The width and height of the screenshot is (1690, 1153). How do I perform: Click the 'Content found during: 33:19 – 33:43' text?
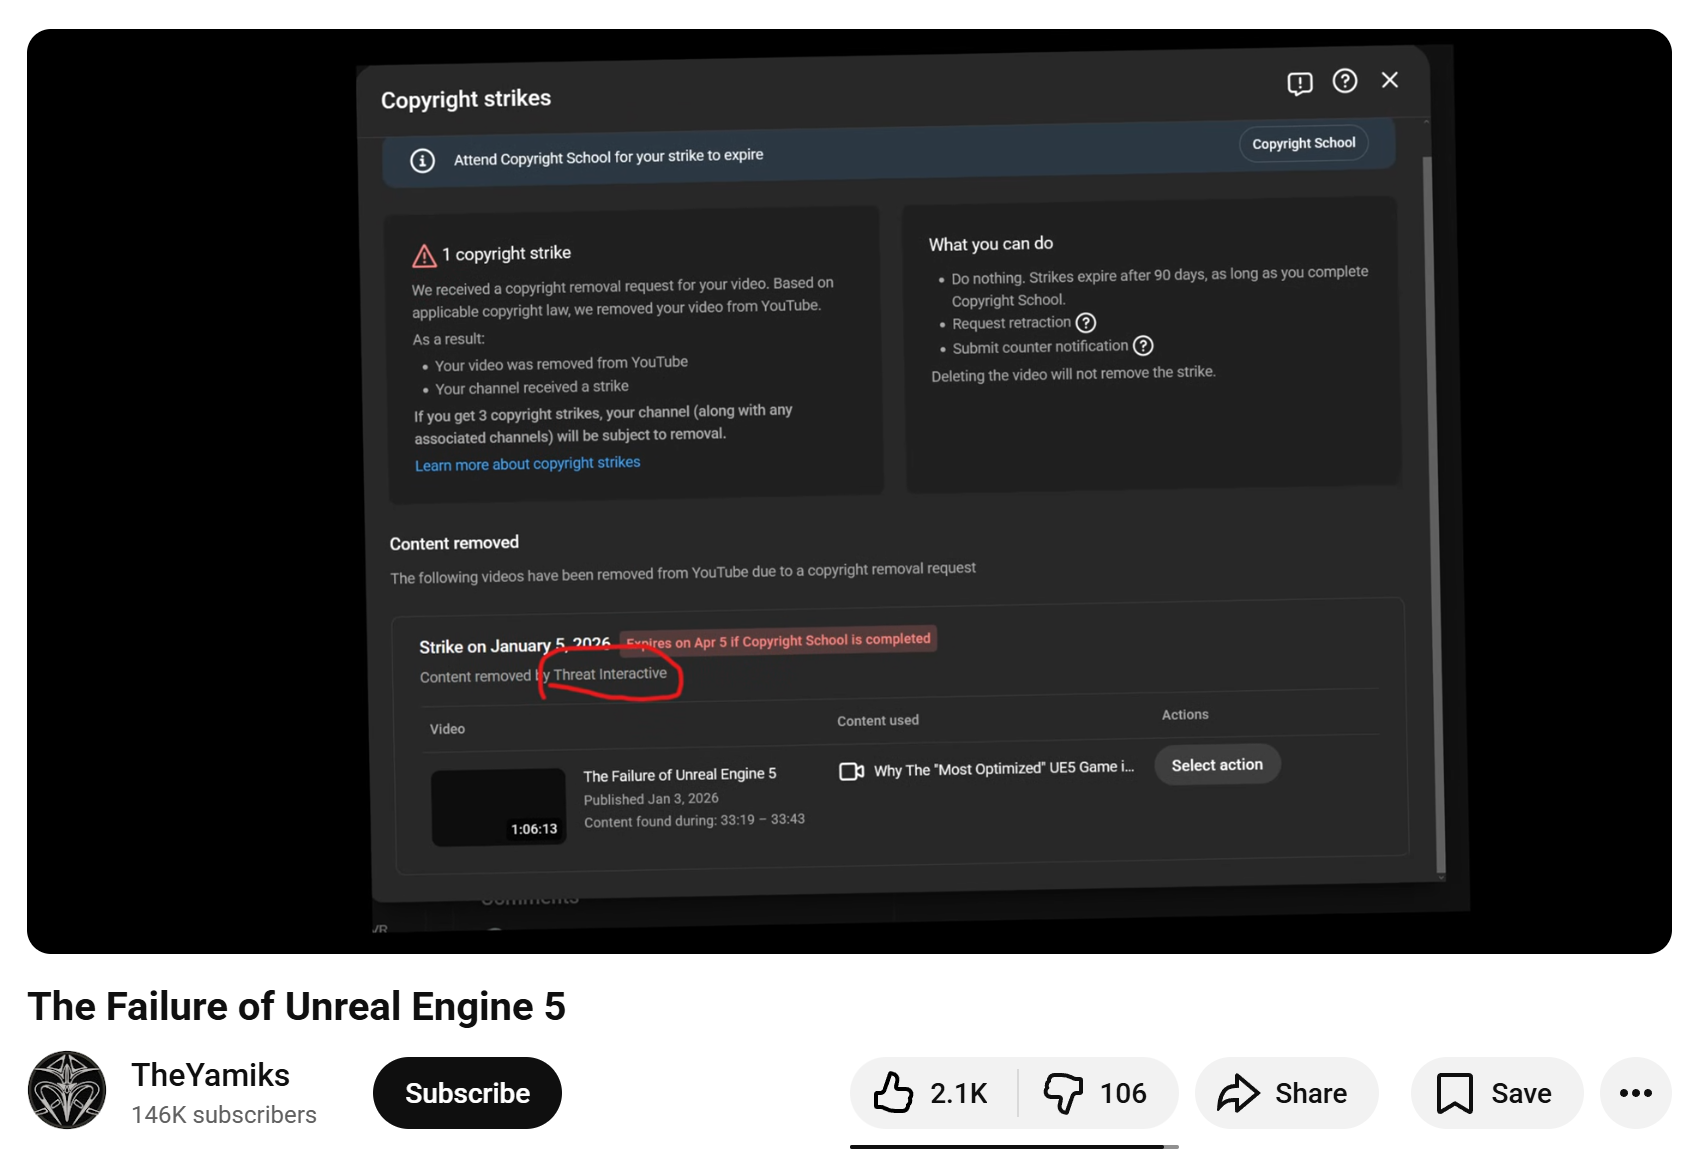point(694,820)
